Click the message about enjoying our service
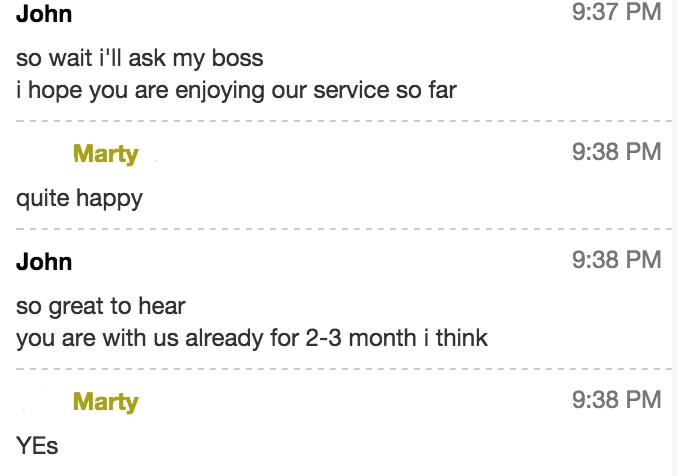678x476 pixels. point(237,91)
